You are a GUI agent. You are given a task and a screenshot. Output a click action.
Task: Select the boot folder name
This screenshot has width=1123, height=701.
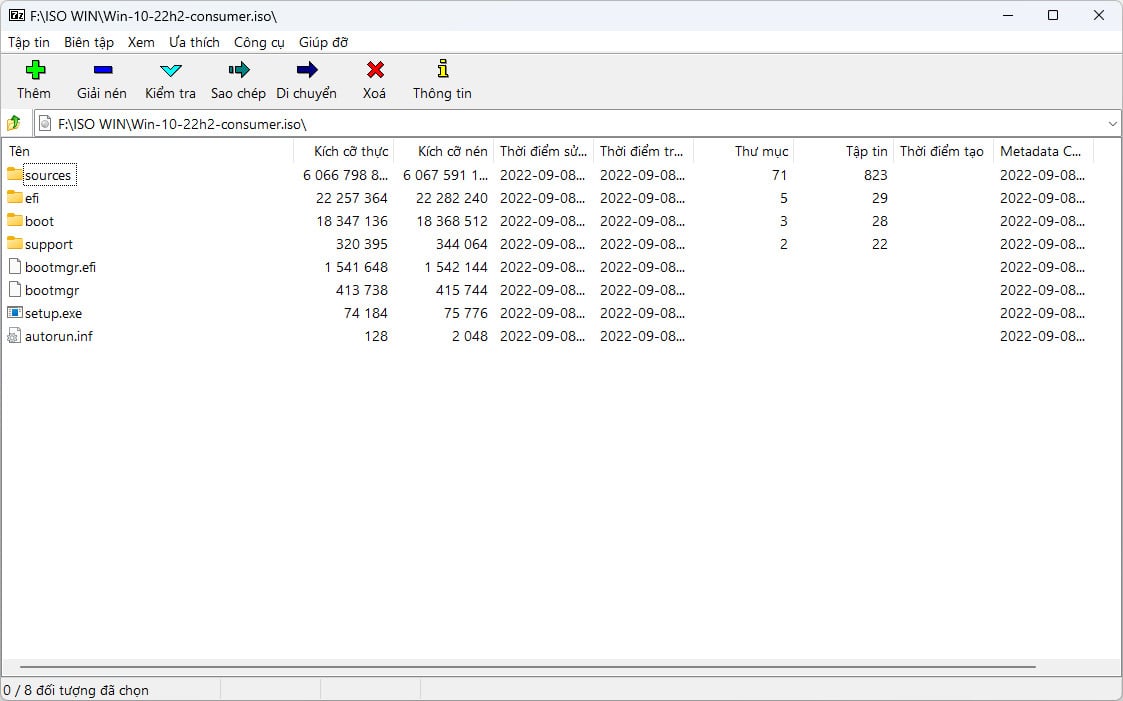[x=39, y=221]
